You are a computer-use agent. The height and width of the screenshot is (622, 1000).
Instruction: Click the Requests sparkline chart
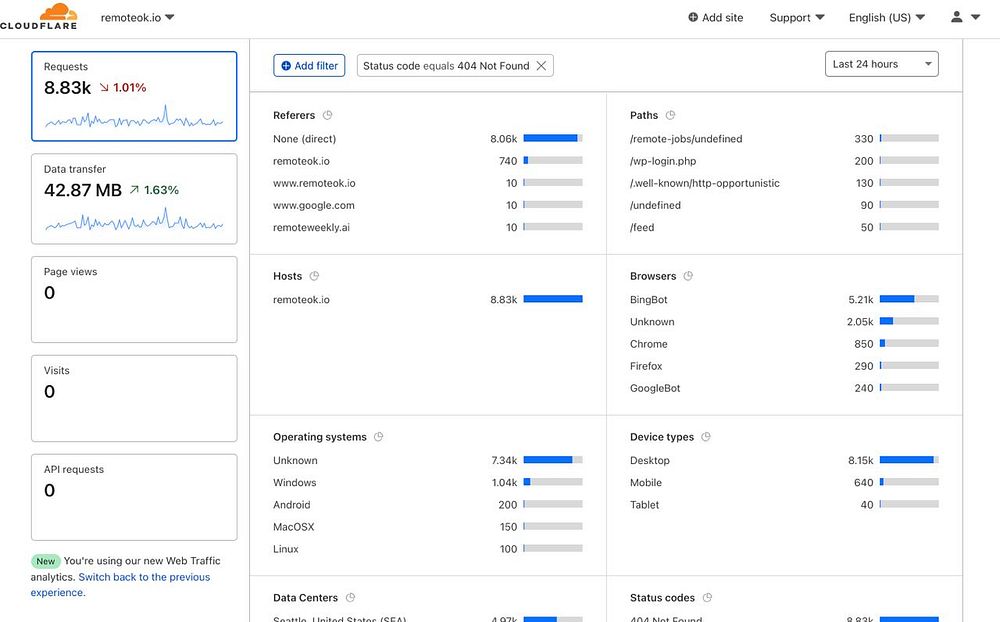[x=134, y=117]
